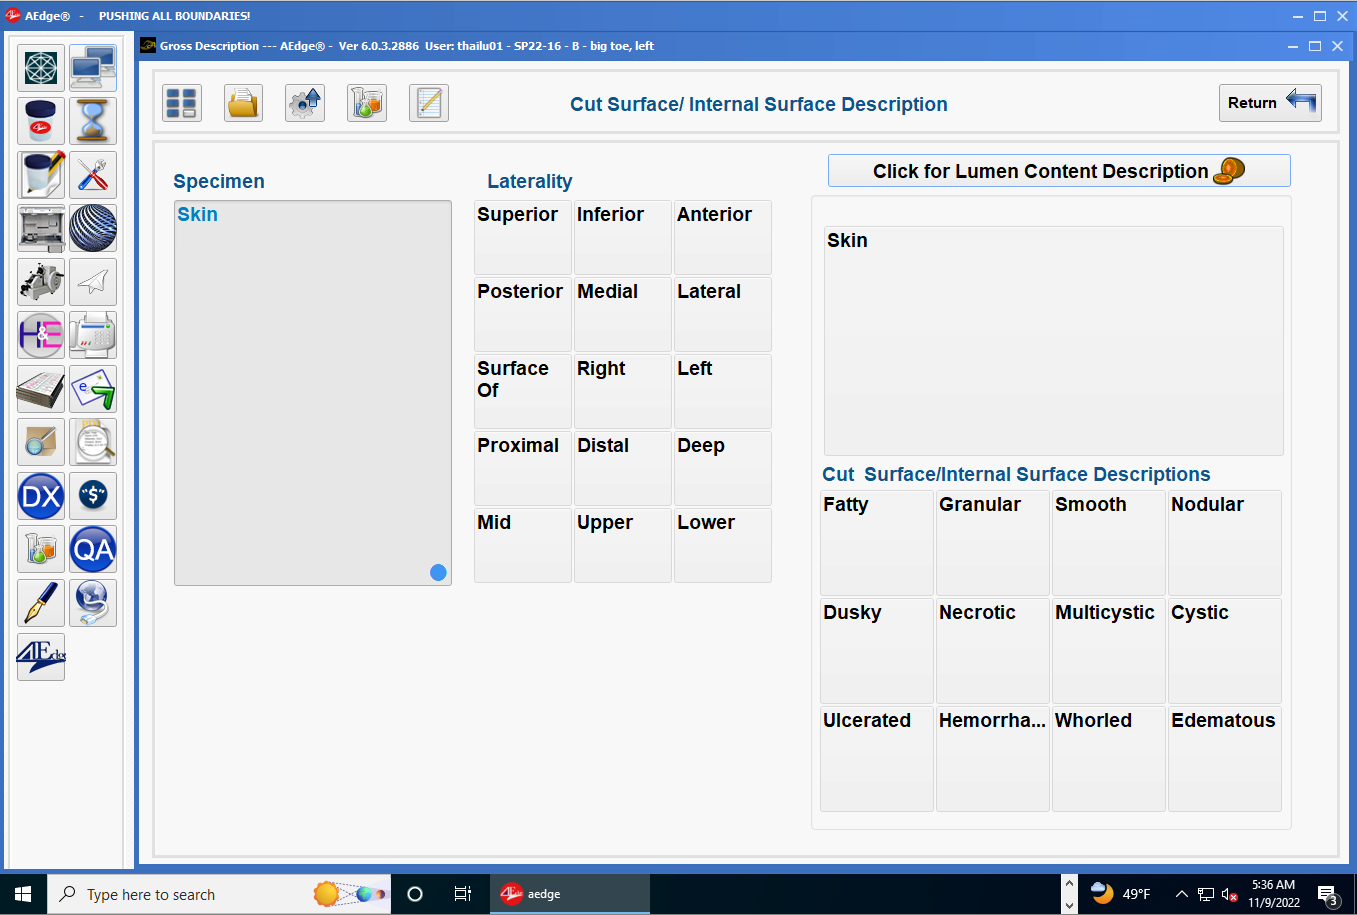Open the notepad with pencil toolbar icon

click(429, 103)
